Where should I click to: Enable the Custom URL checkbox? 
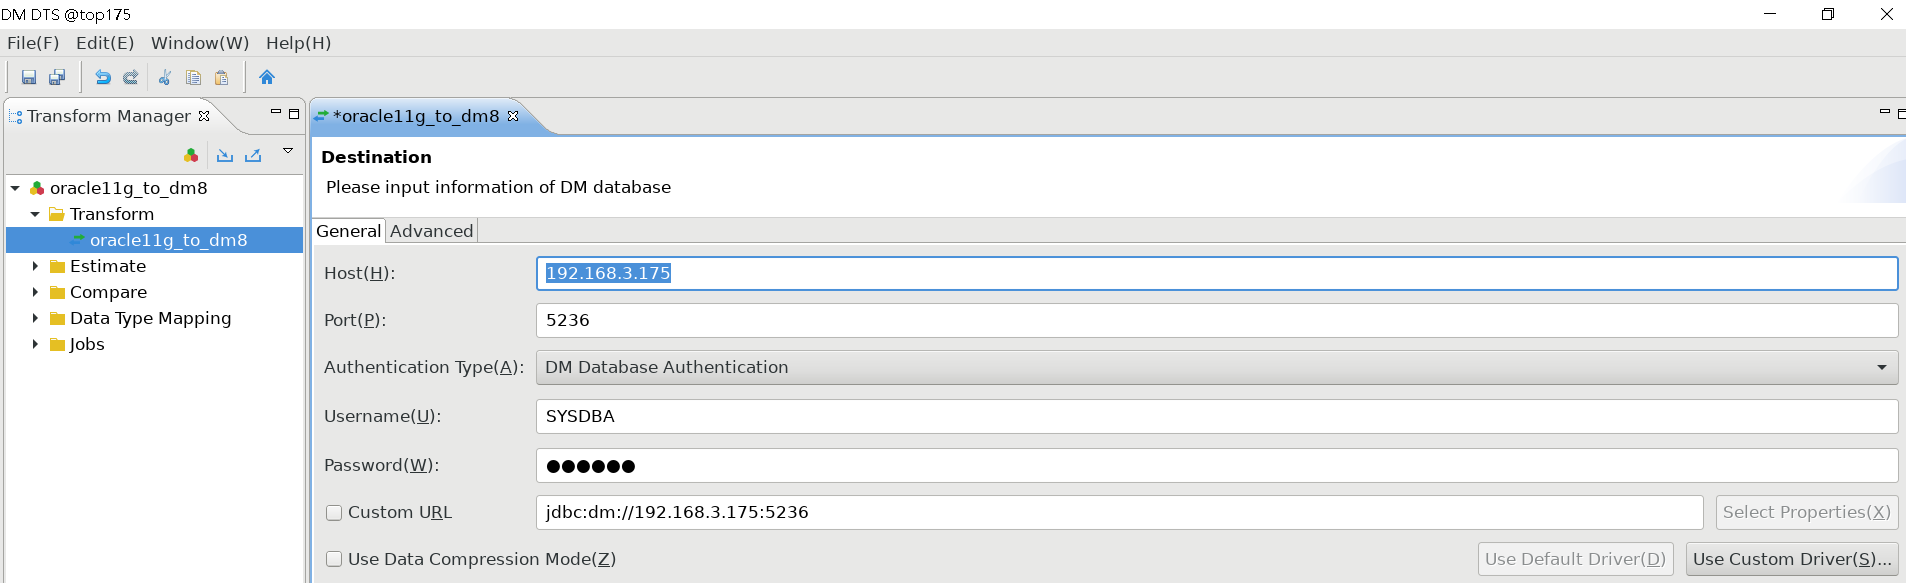(334, 513)
